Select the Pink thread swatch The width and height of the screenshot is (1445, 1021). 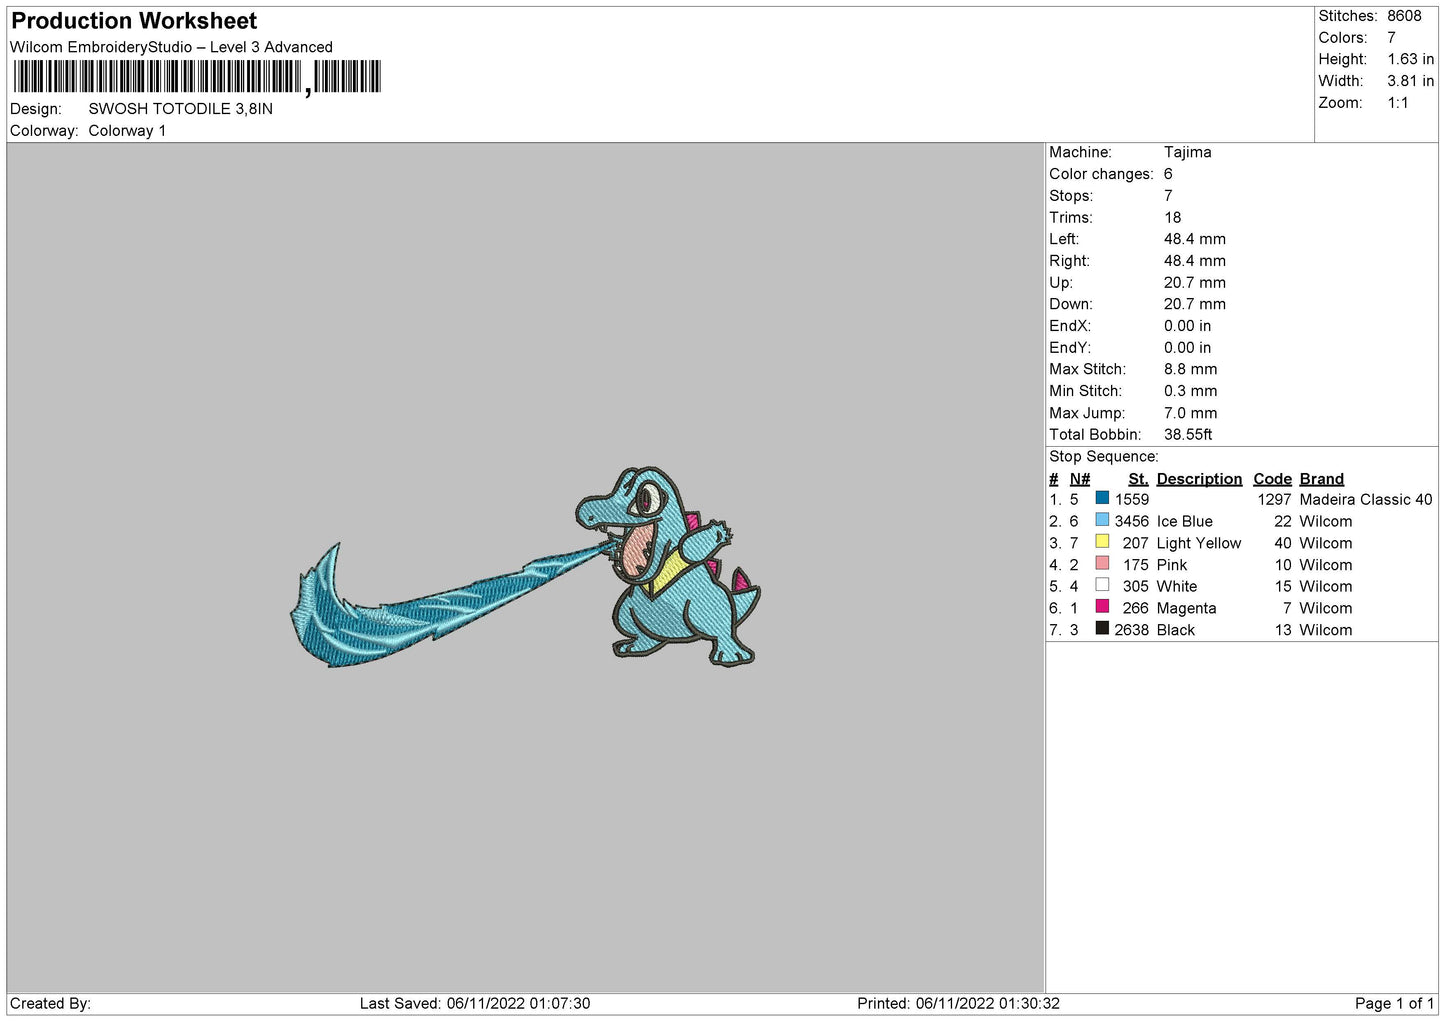click(1102, 564)
